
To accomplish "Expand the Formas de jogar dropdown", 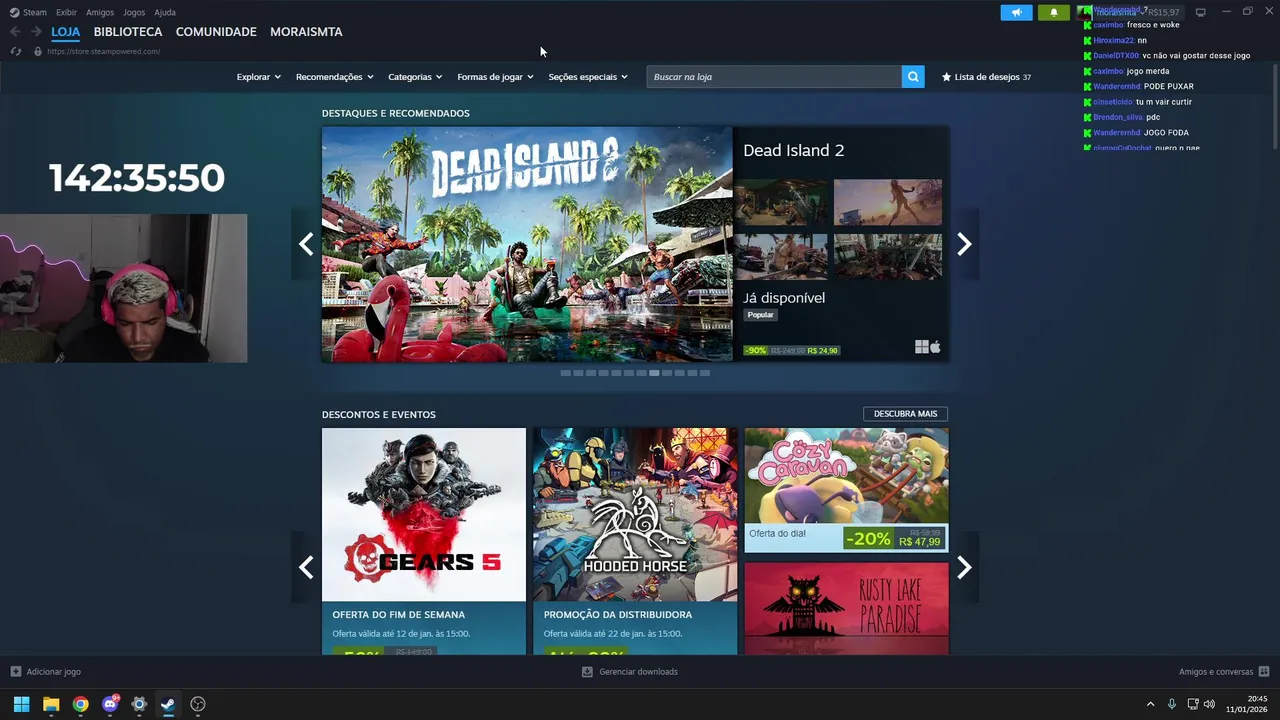I will tap(495, 77).
